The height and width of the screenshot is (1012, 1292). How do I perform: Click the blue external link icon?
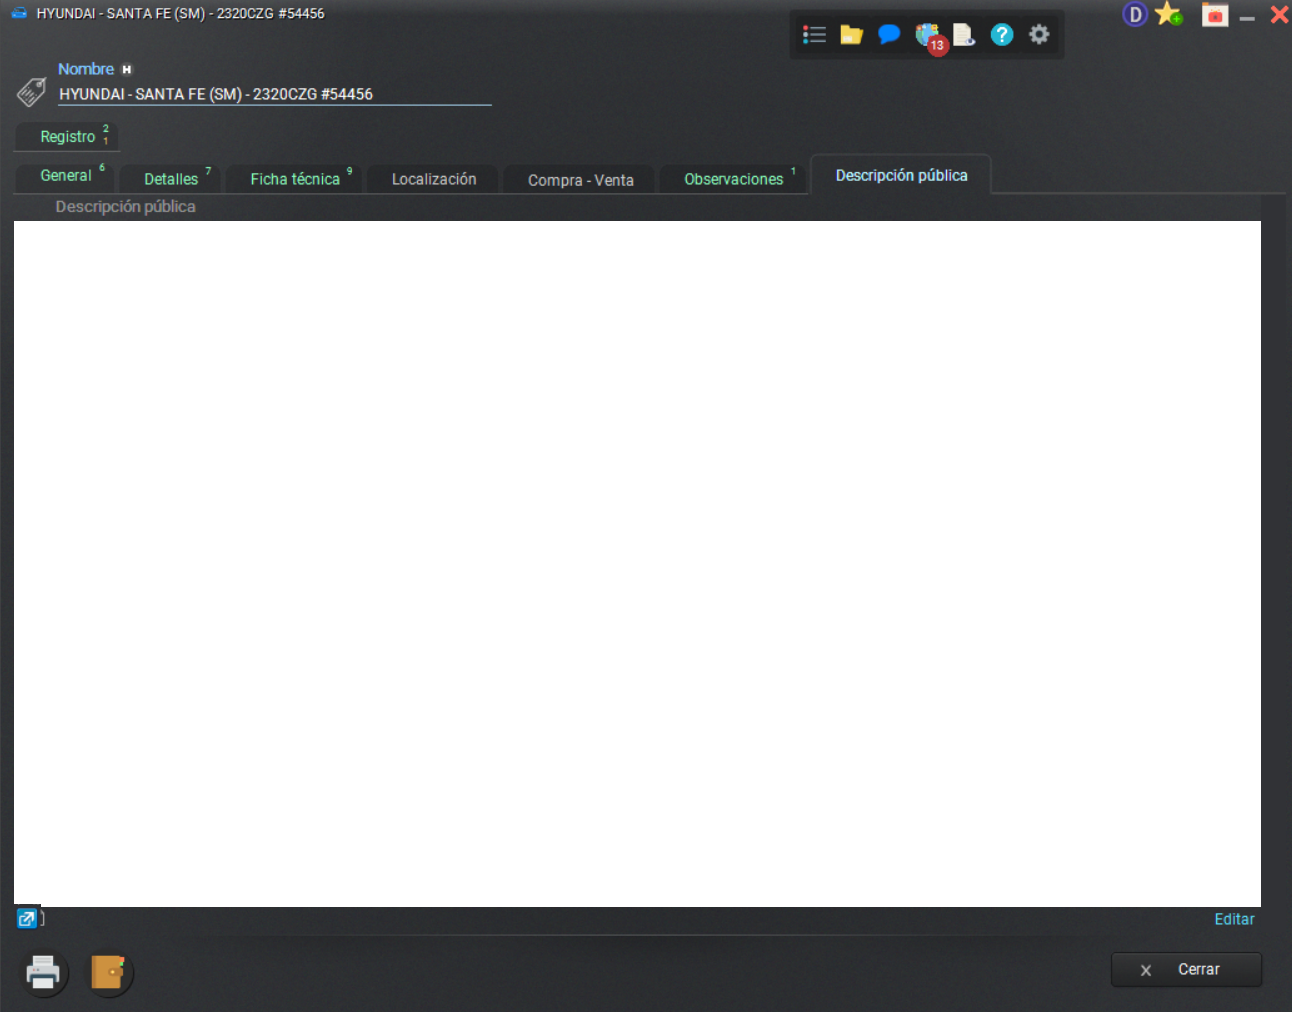tap(27, 917)
